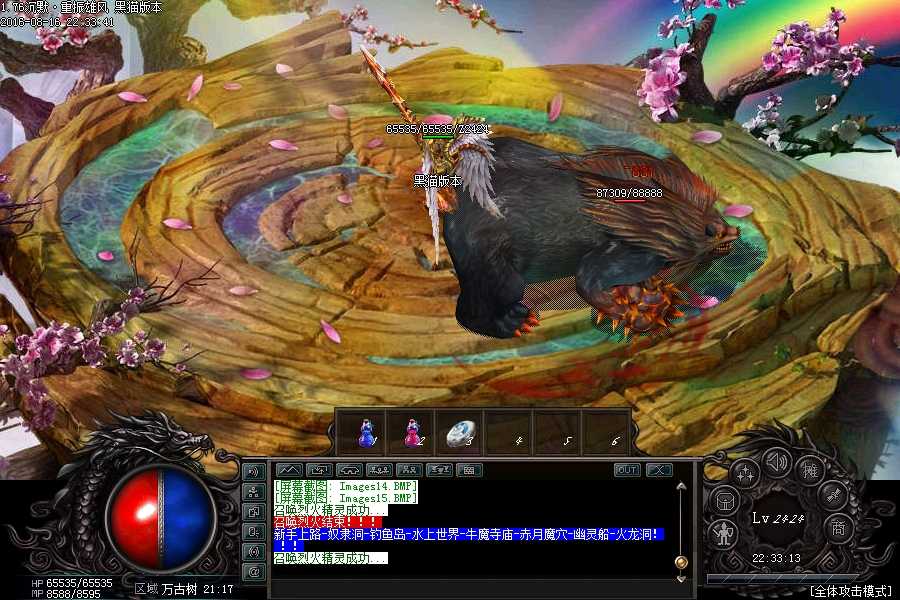Click the X exit game button

pos(659,470)
